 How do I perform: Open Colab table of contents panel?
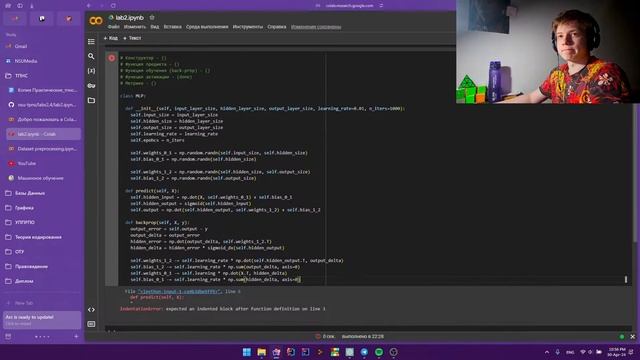click(91, 42)
